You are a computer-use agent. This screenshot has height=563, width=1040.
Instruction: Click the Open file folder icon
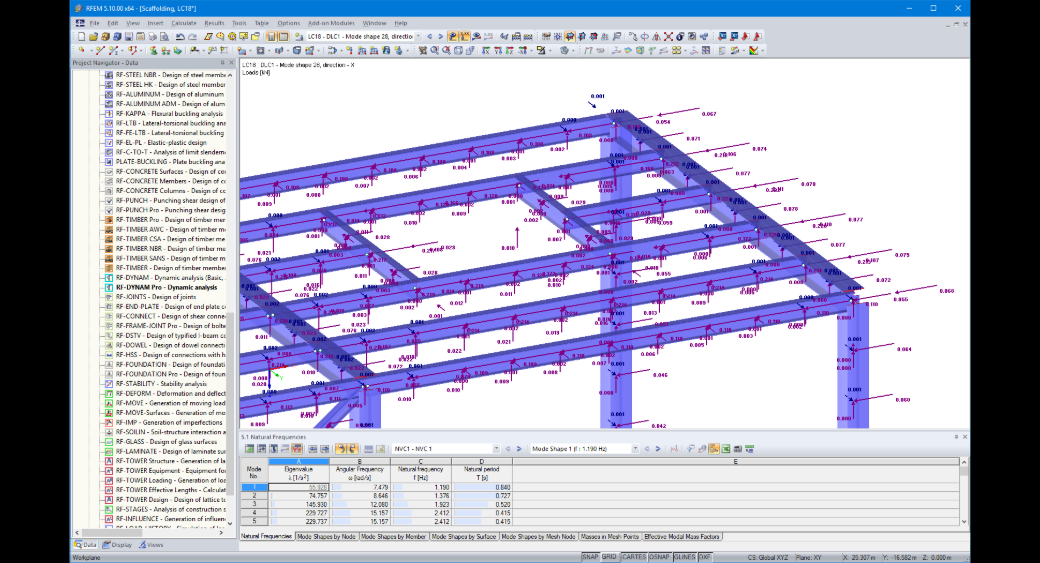point(94,36)
